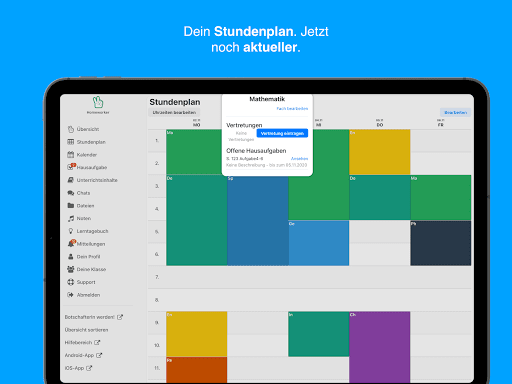Click the Fach bearbeiten link
Screen dimensions: 512x384
click(x=292, y=109)
